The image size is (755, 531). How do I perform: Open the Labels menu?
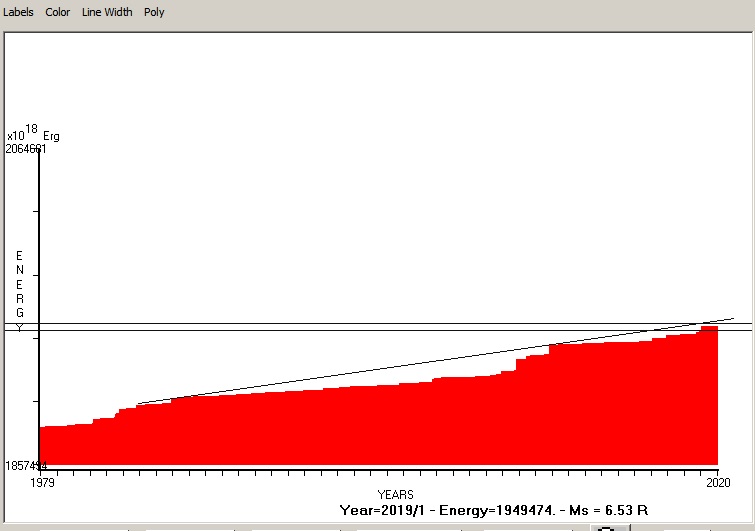tap(19, 12)
